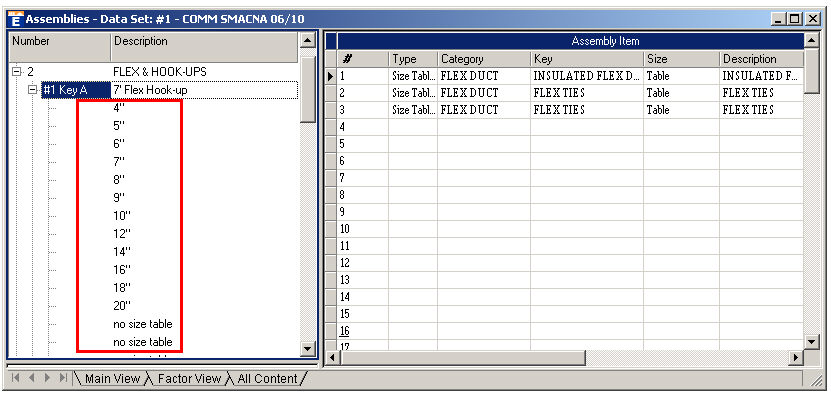Close the Assemblies window
The height and width of the screenshot is (396, 831).
[x=812, y=19]
